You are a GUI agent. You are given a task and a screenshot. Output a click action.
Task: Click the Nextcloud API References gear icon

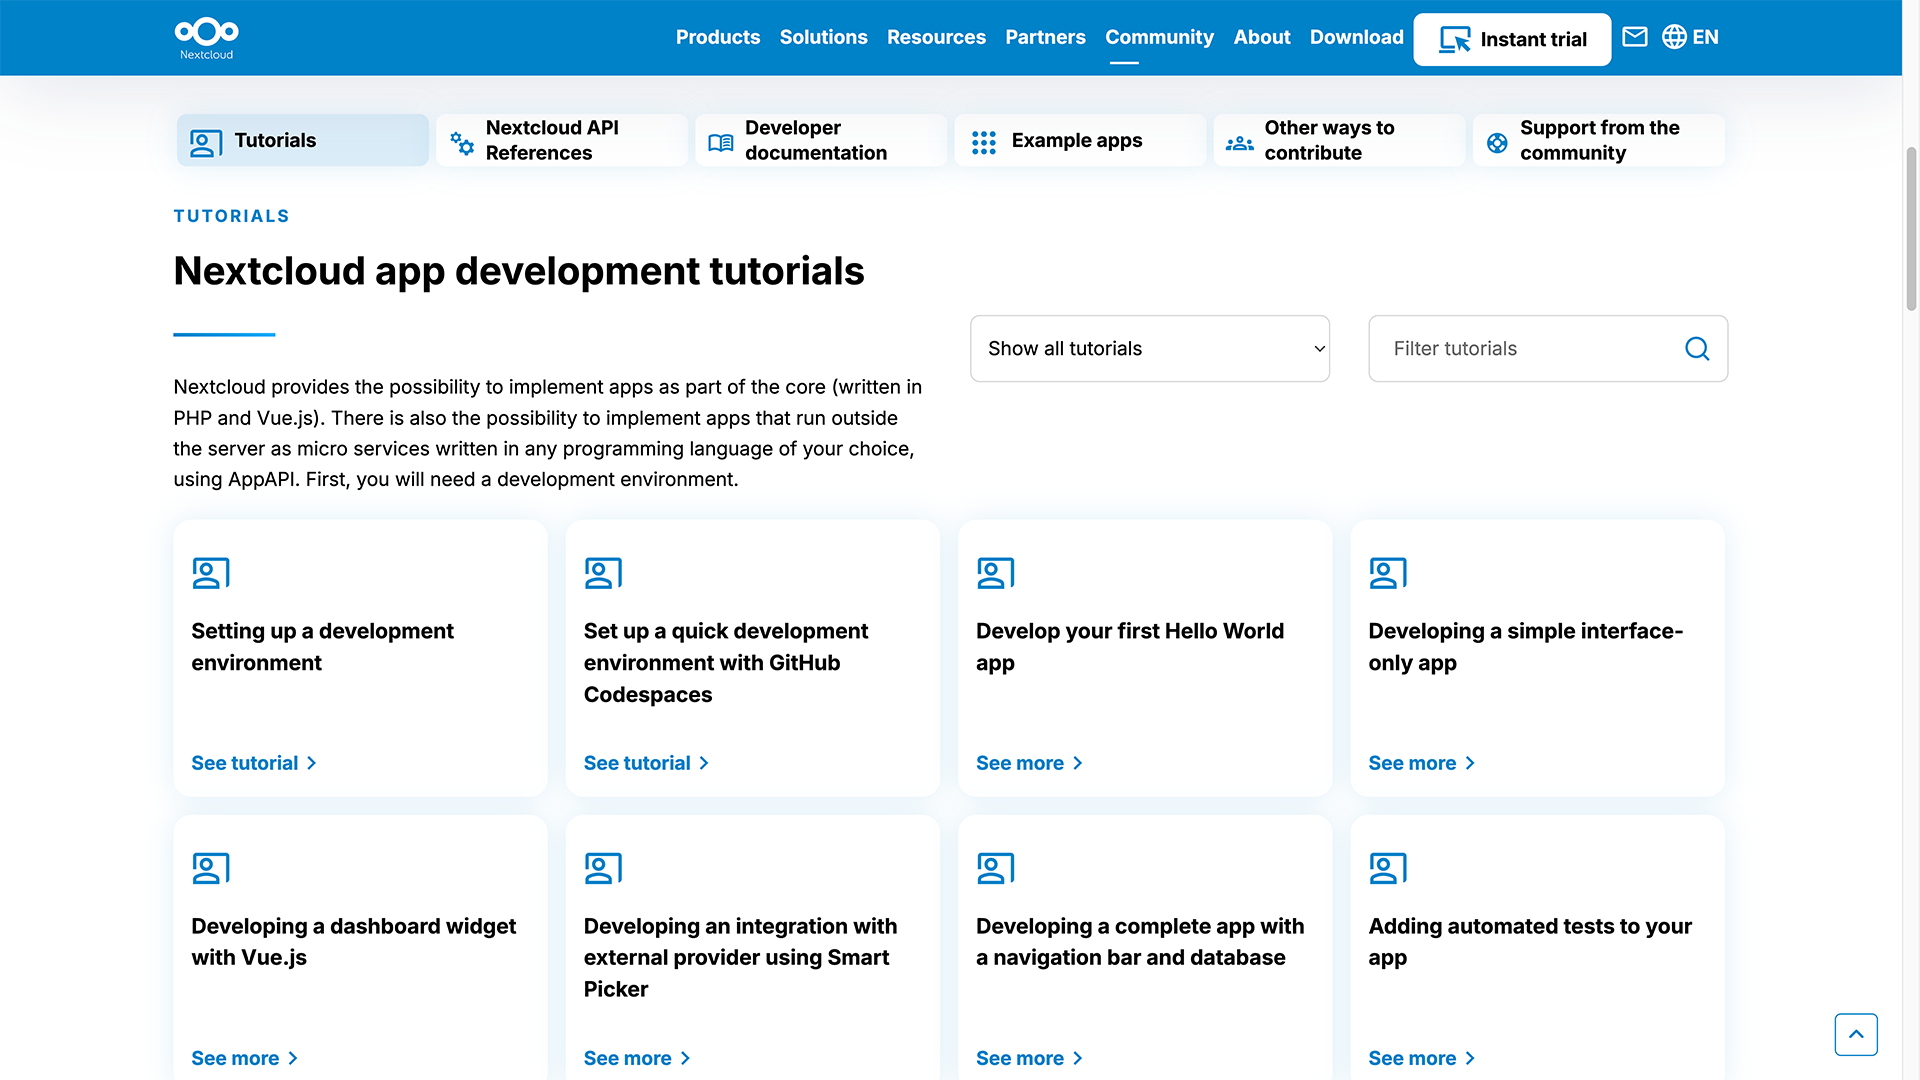(461, 141)
